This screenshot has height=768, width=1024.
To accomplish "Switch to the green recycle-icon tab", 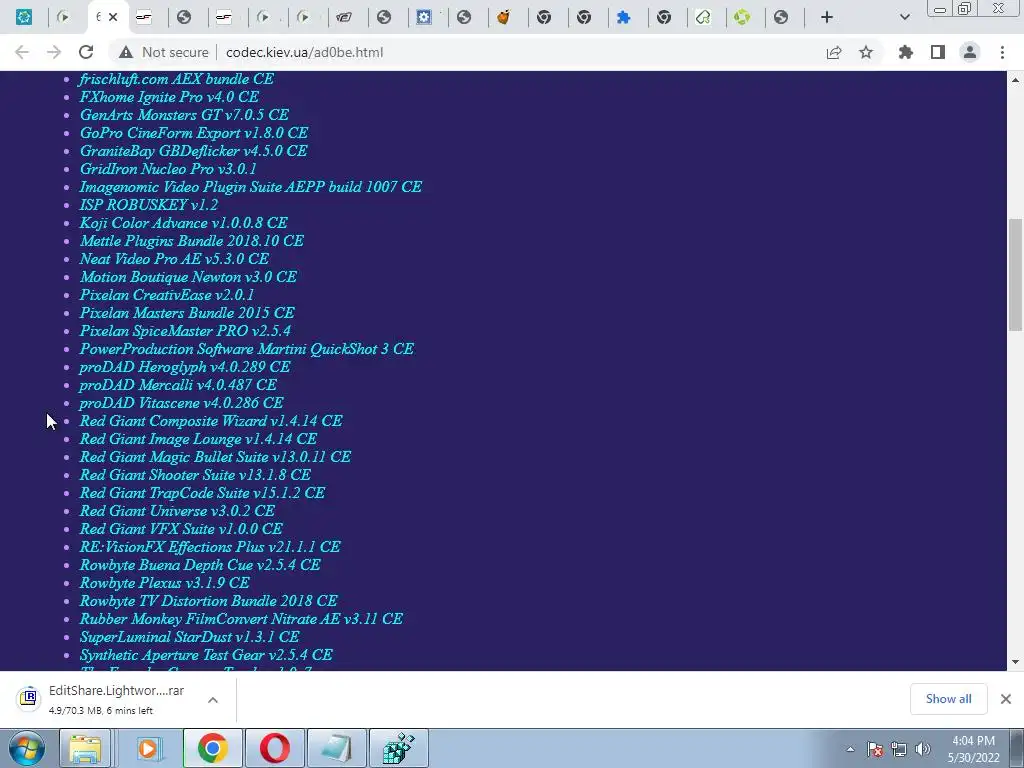I will (x=743, y=17).
